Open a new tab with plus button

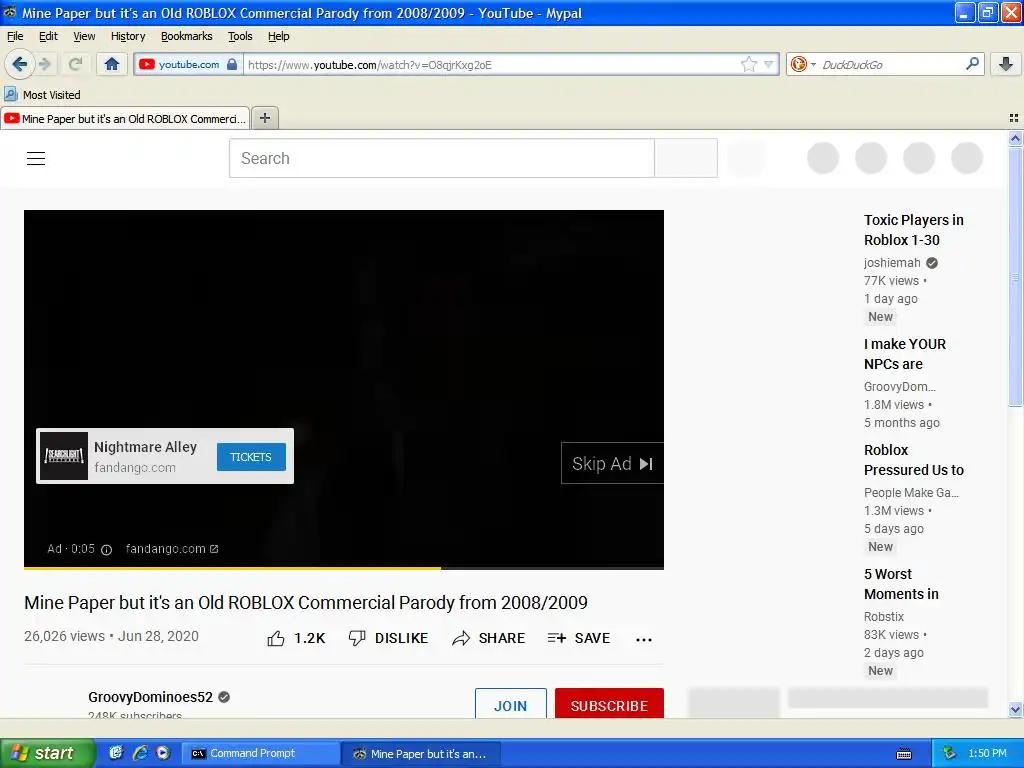[264, 118]
